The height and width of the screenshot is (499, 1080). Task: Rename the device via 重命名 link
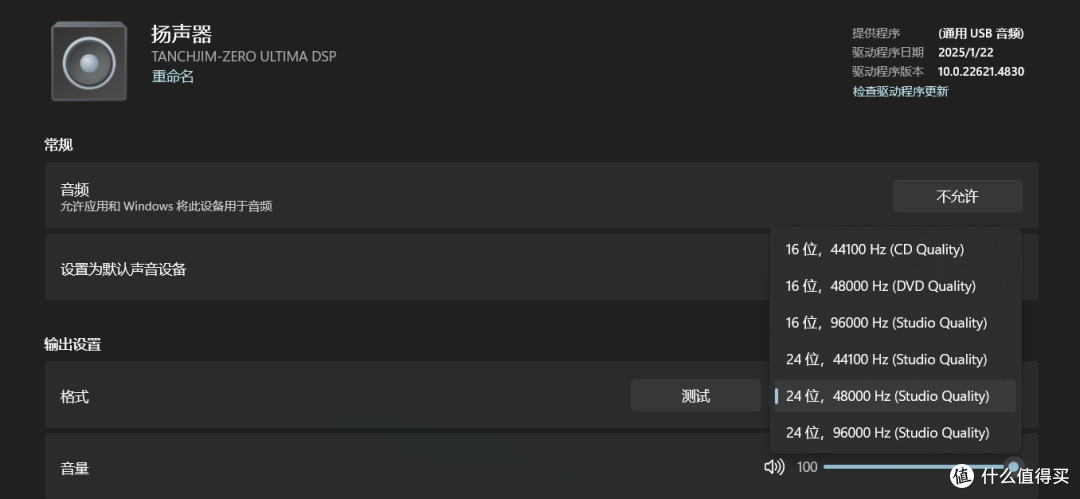[x=172, y=77]
